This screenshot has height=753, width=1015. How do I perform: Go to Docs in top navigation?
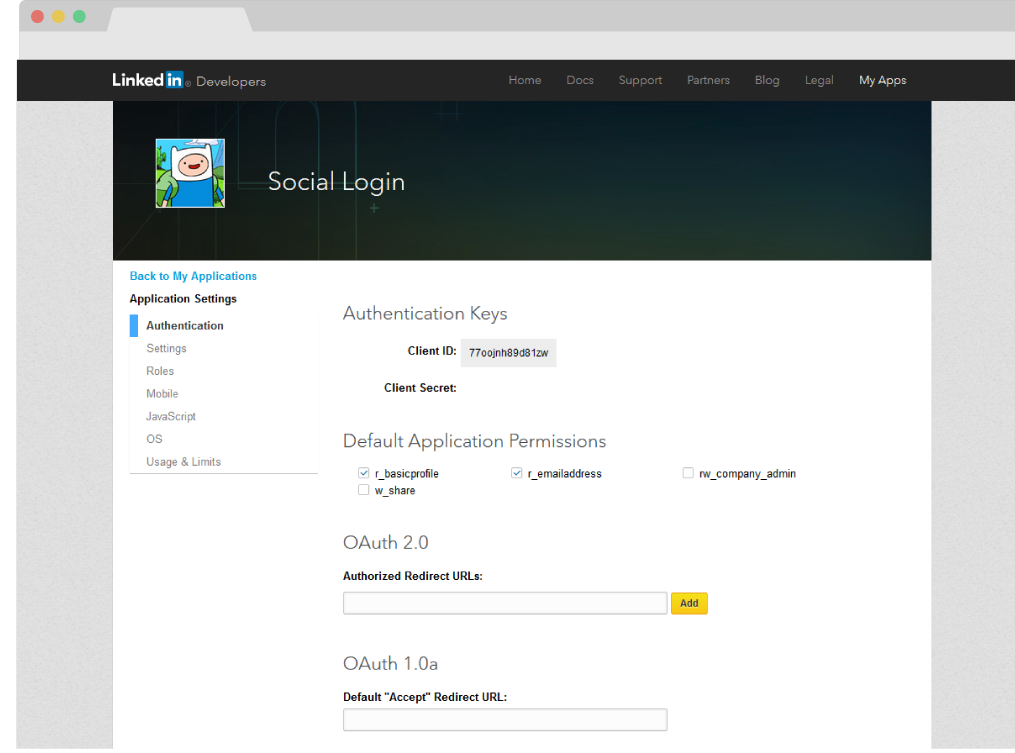coord(580,80)
